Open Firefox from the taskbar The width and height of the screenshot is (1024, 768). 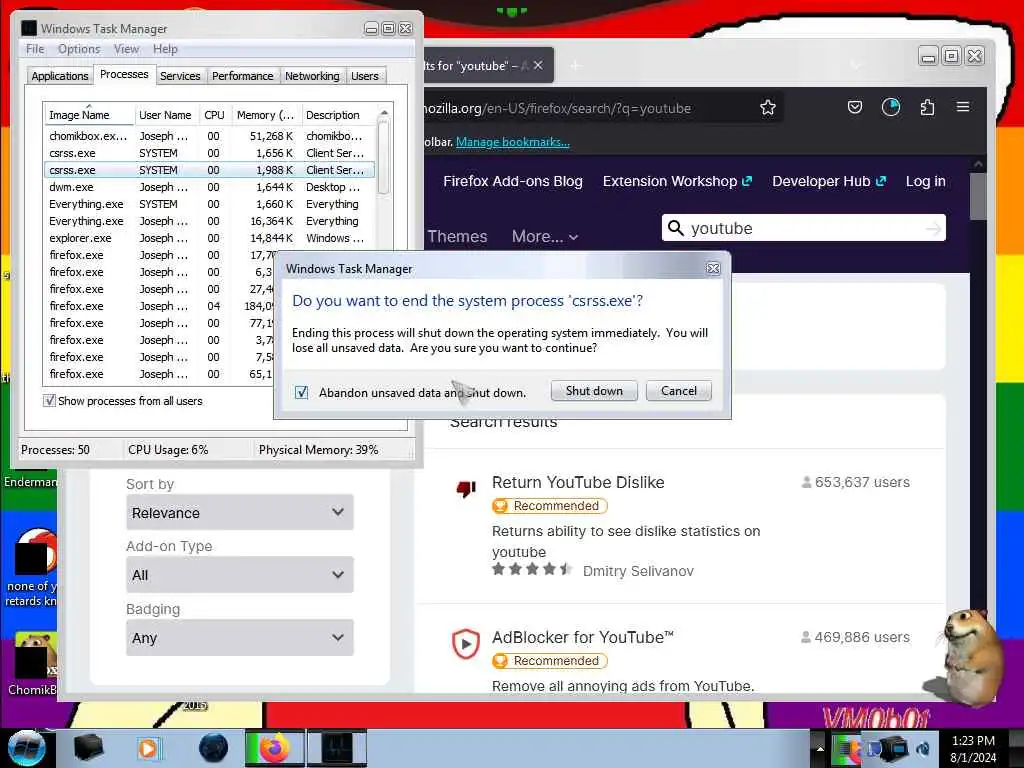[x=274, y=748]
